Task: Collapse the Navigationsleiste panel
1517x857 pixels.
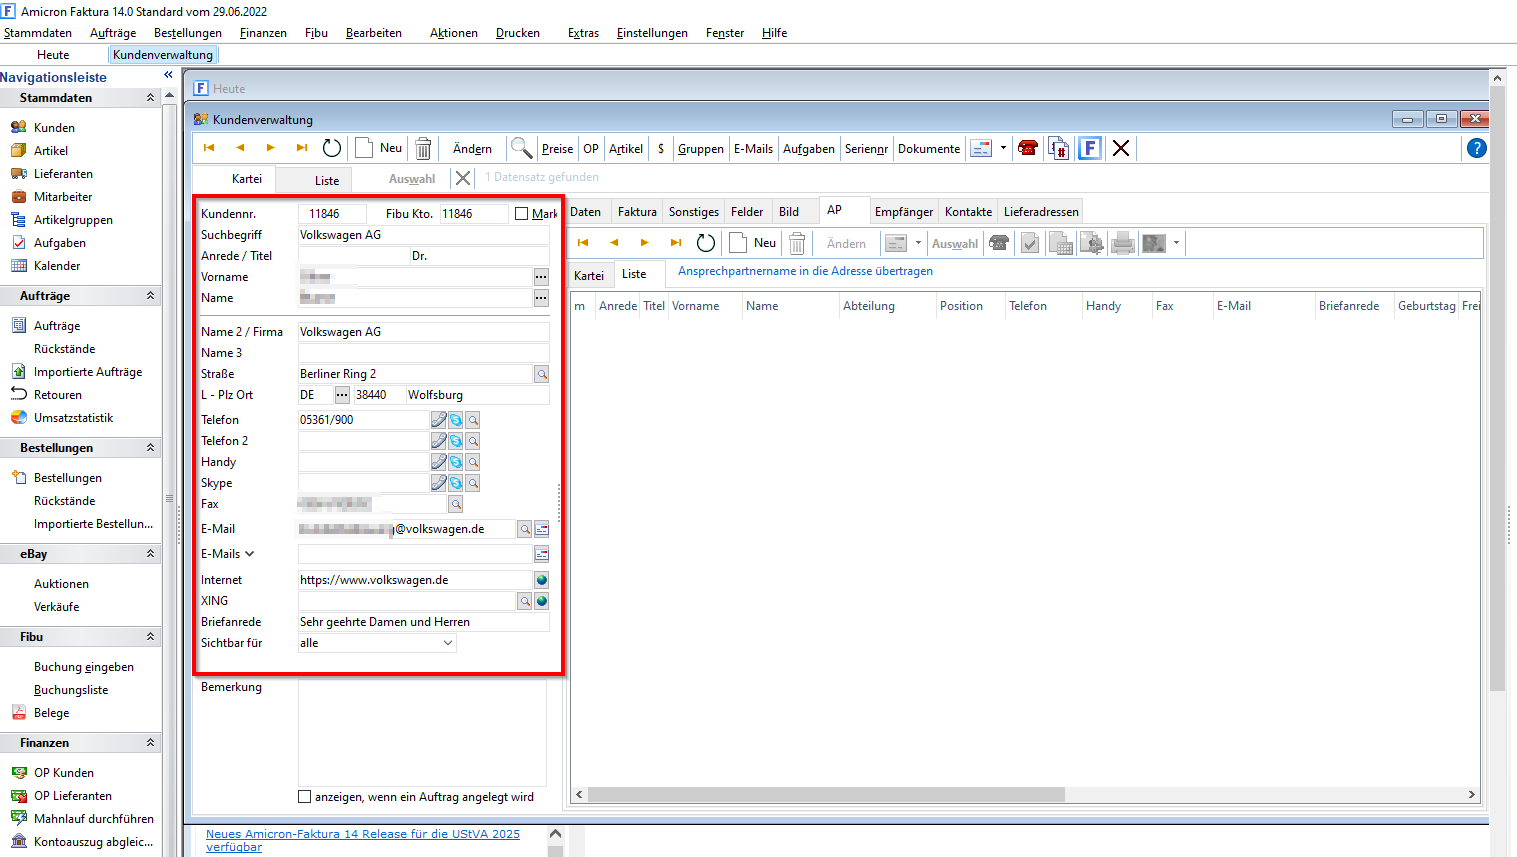Action: point(168,76)
